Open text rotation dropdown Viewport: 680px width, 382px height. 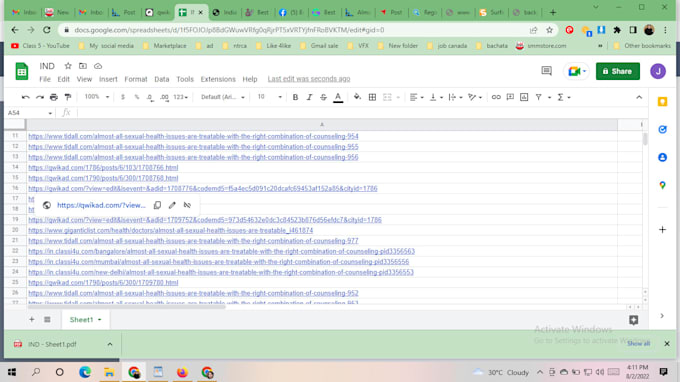(x=475, y=97)
